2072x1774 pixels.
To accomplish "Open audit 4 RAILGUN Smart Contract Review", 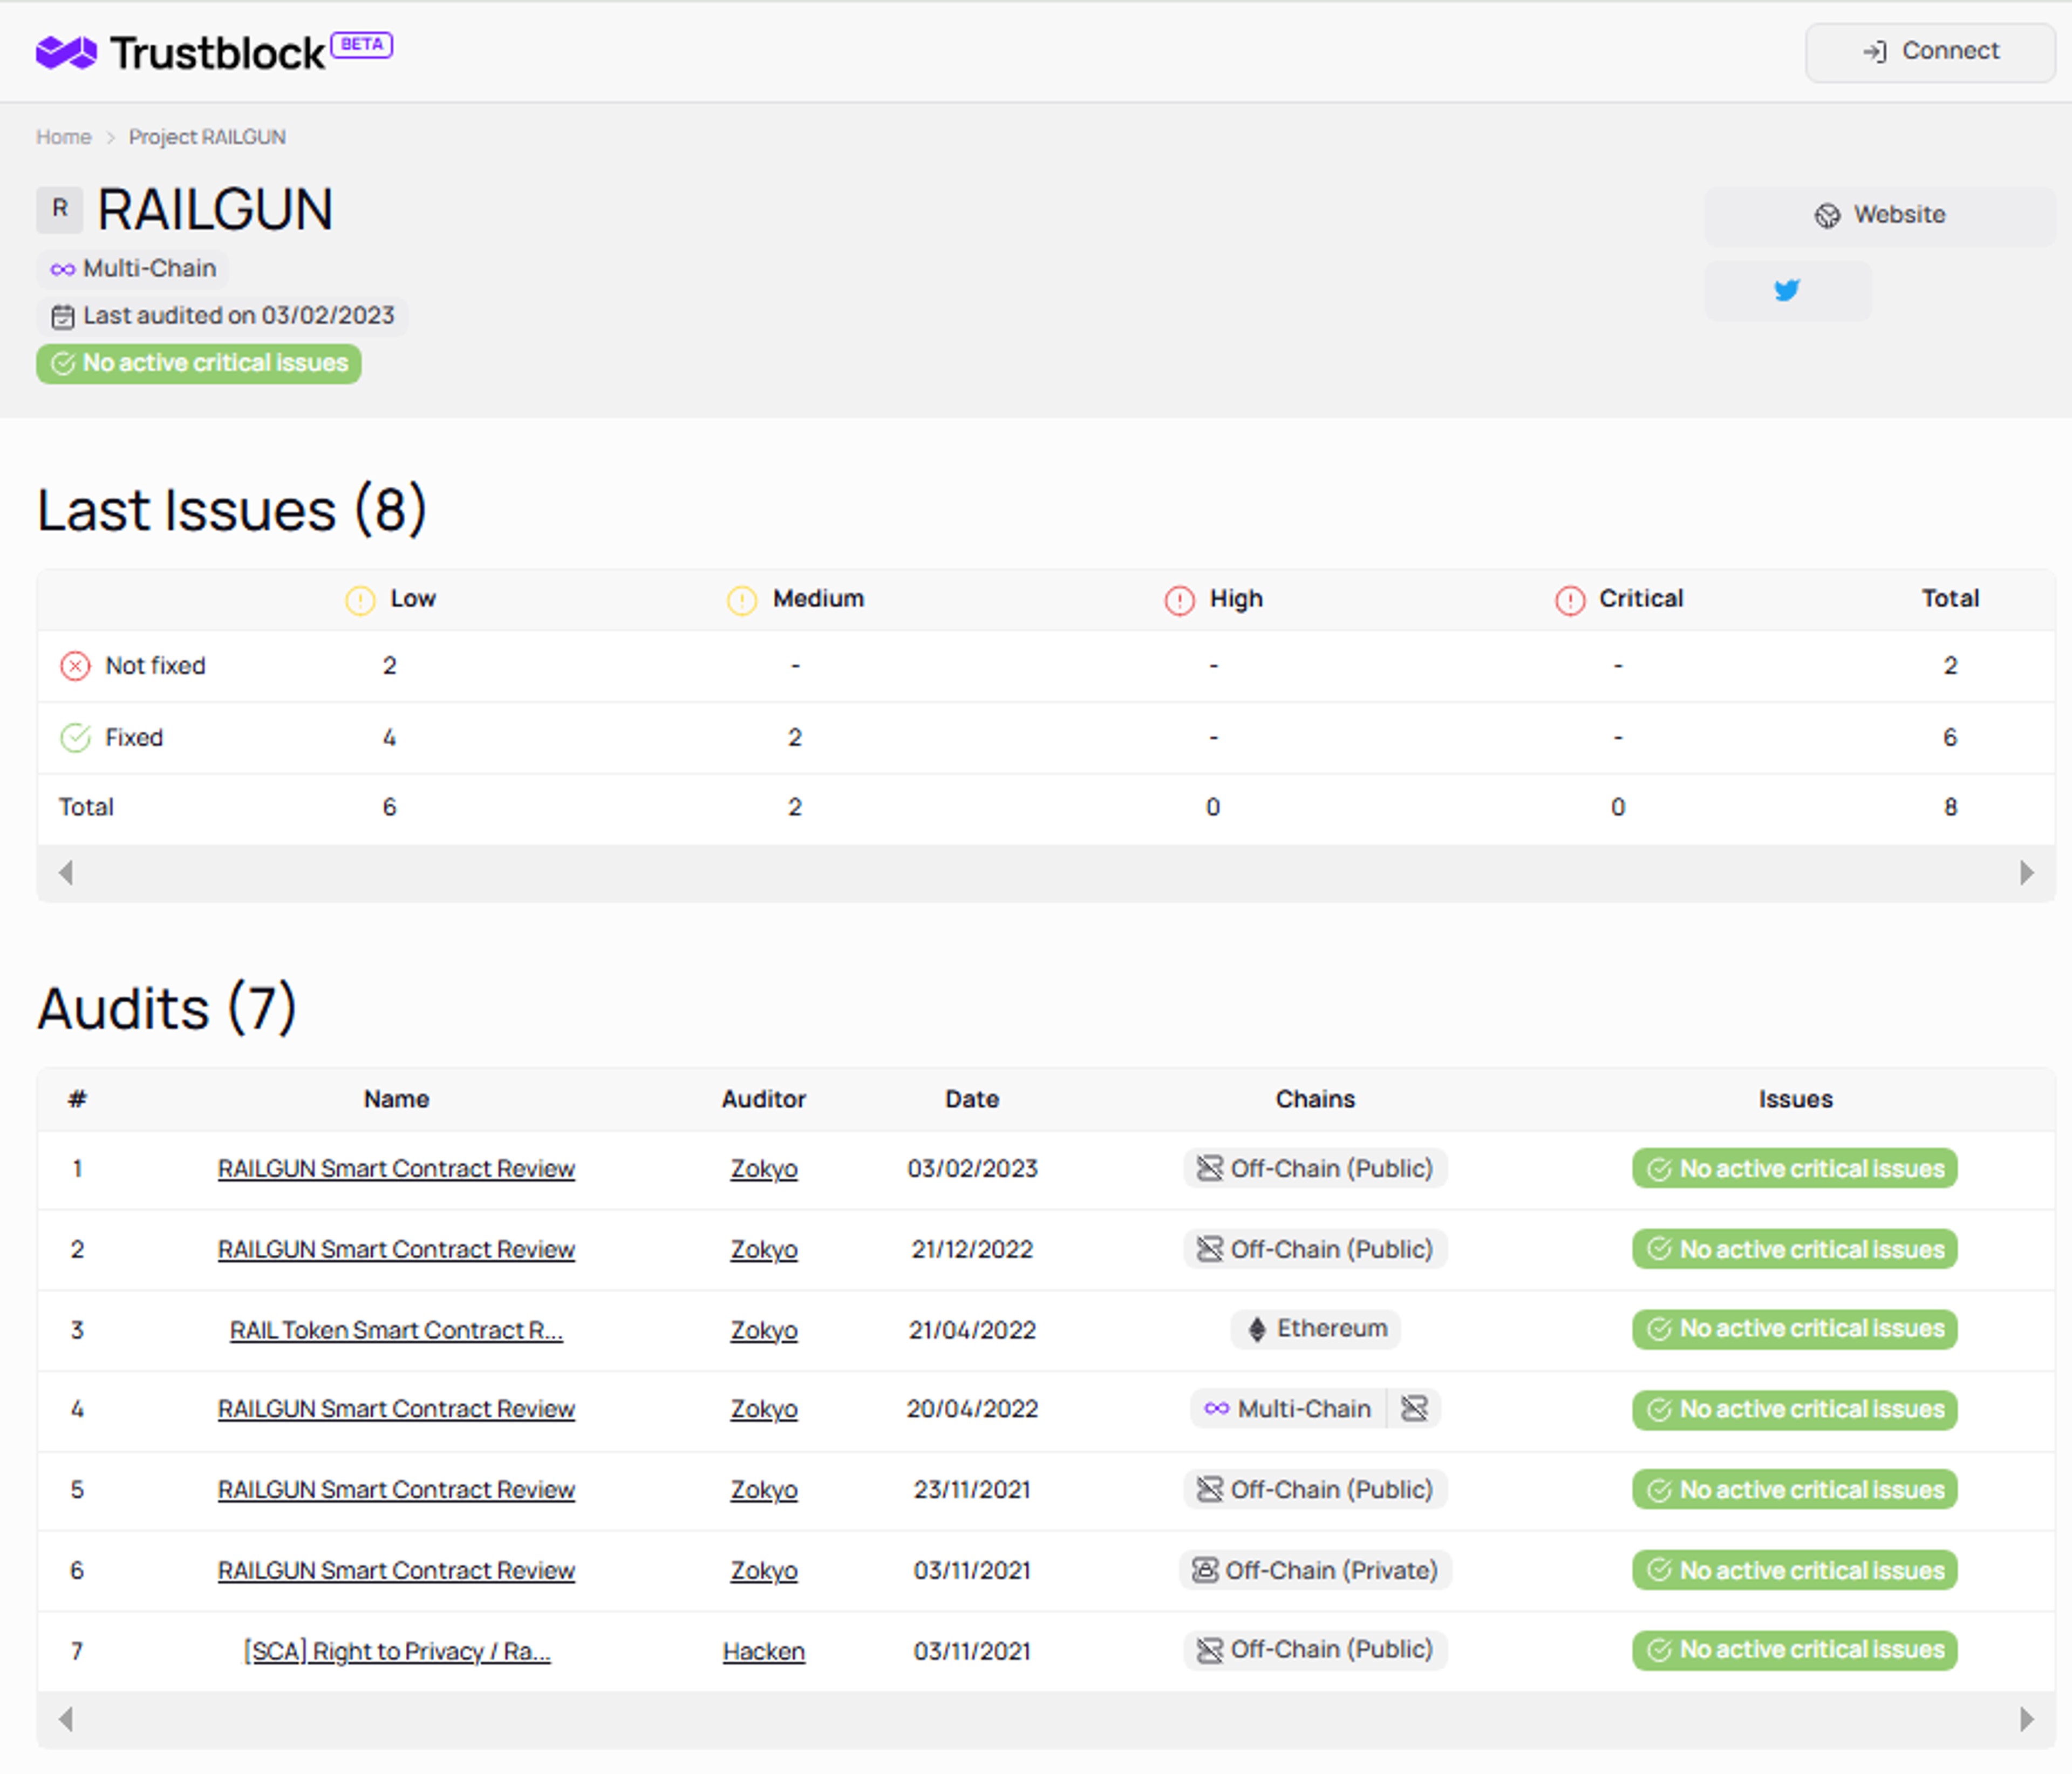I will pos(396,1410).
